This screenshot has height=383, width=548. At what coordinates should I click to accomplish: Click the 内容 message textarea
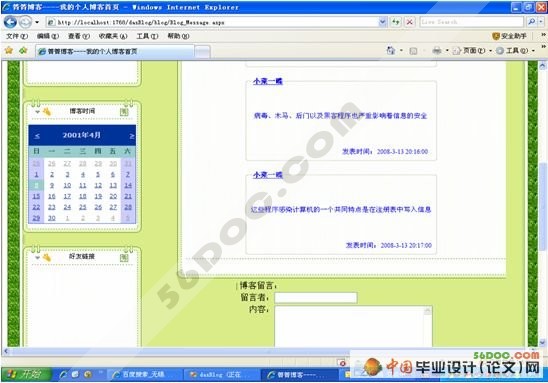click(x=353, y=326)
